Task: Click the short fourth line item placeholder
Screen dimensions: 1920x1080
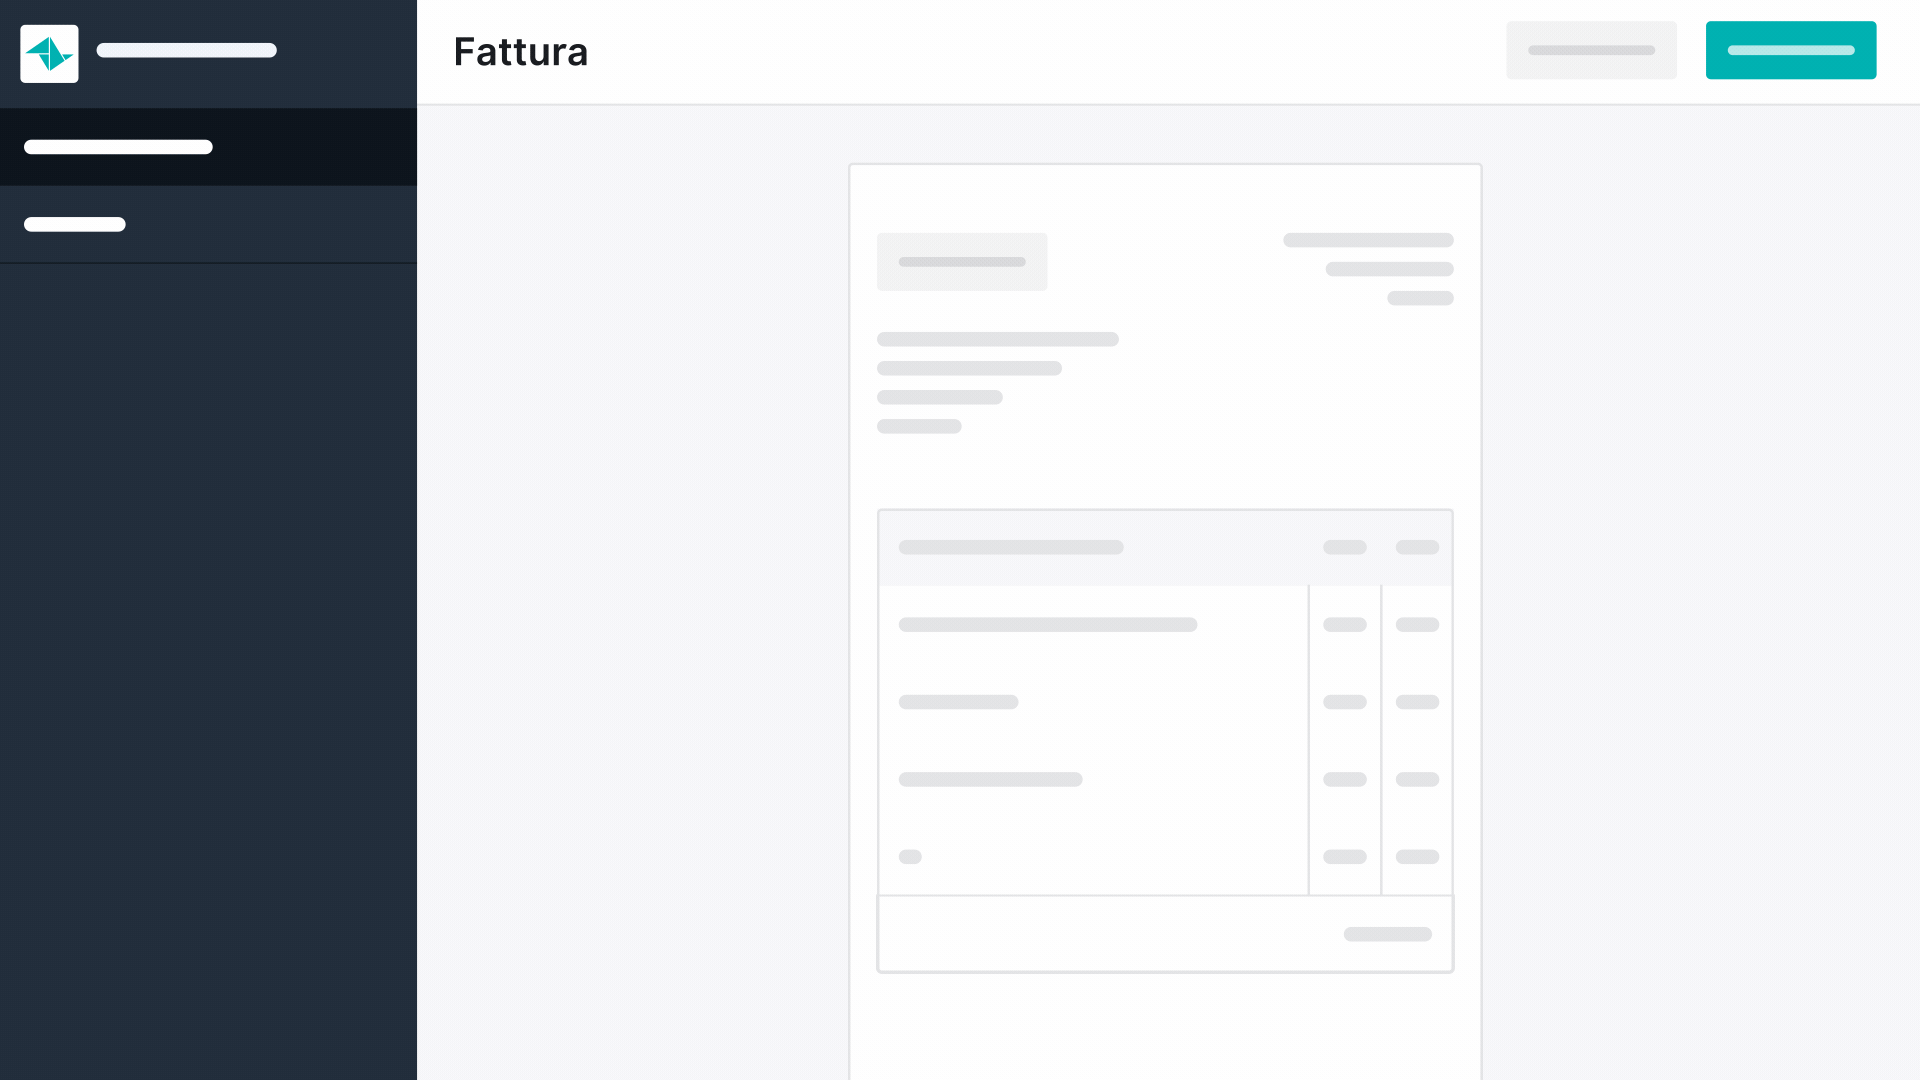Action: click(x=910, y=857)
